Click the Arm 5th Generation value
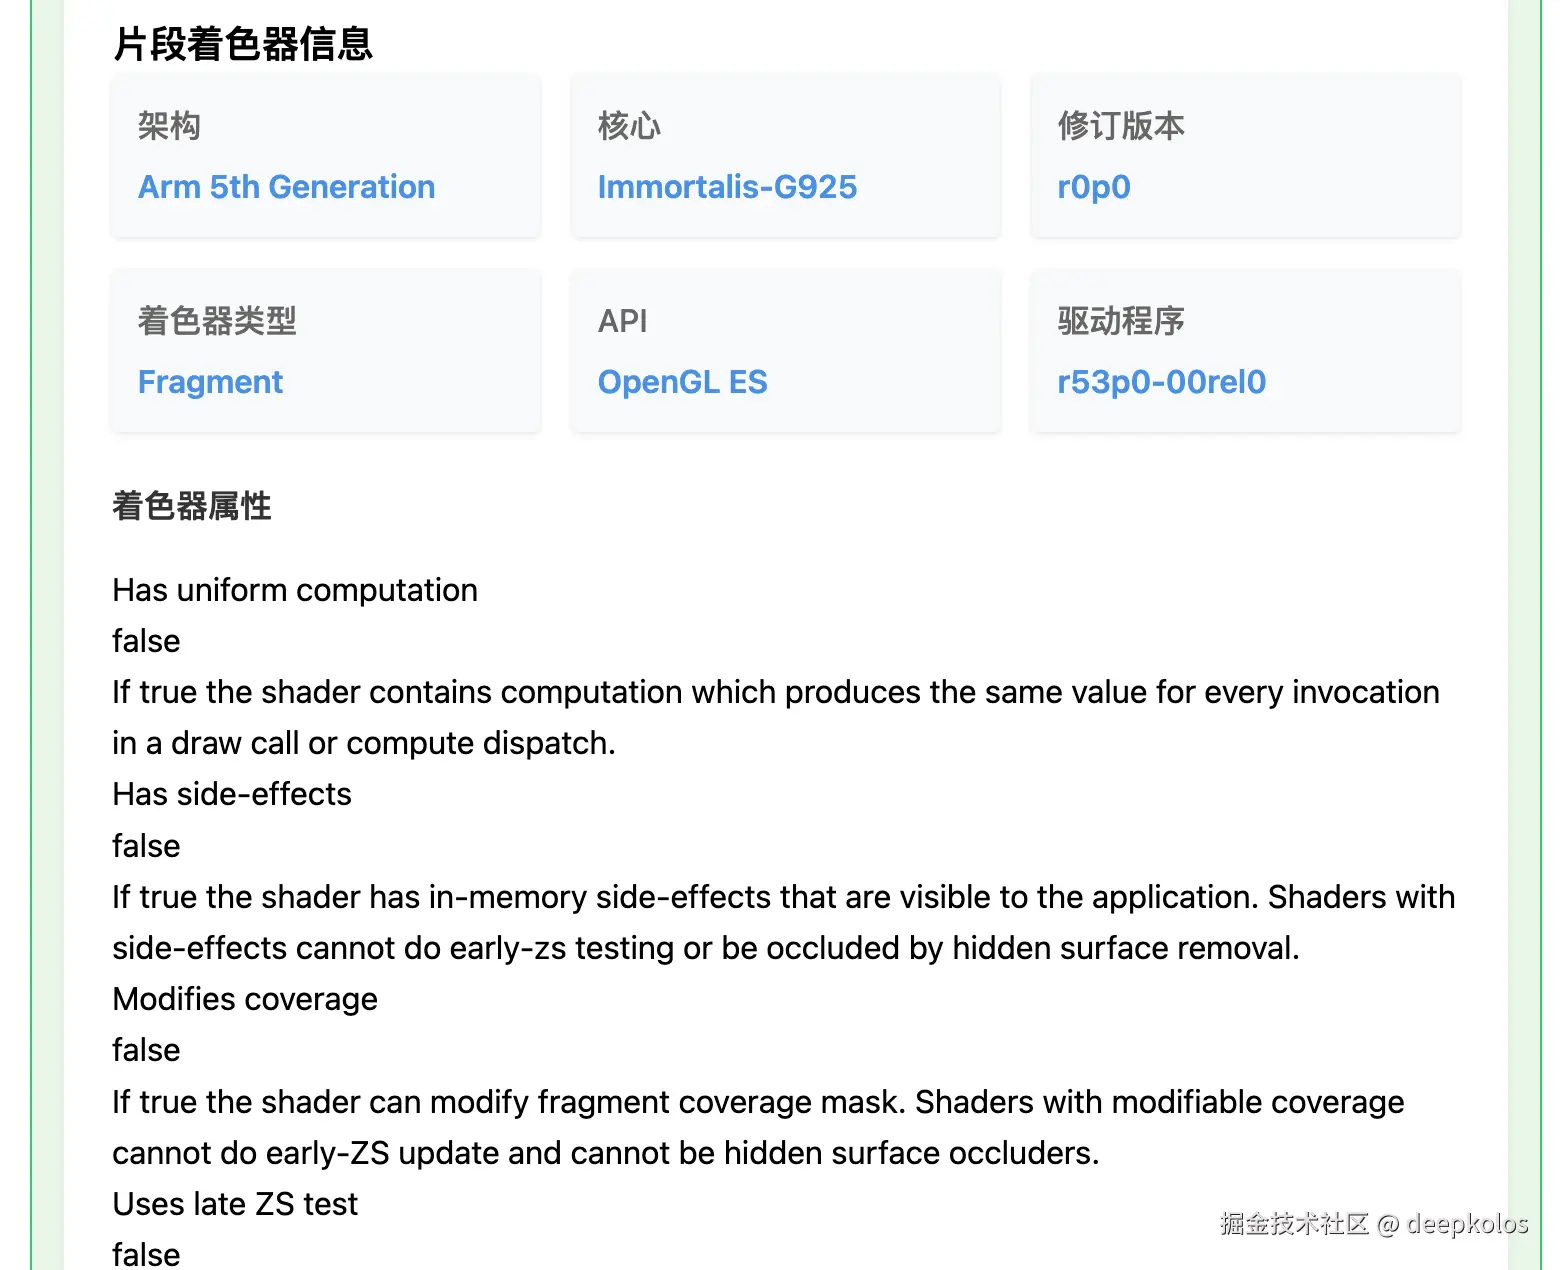This screenshot has height=1270, width=1560. [x=286, y=187]
